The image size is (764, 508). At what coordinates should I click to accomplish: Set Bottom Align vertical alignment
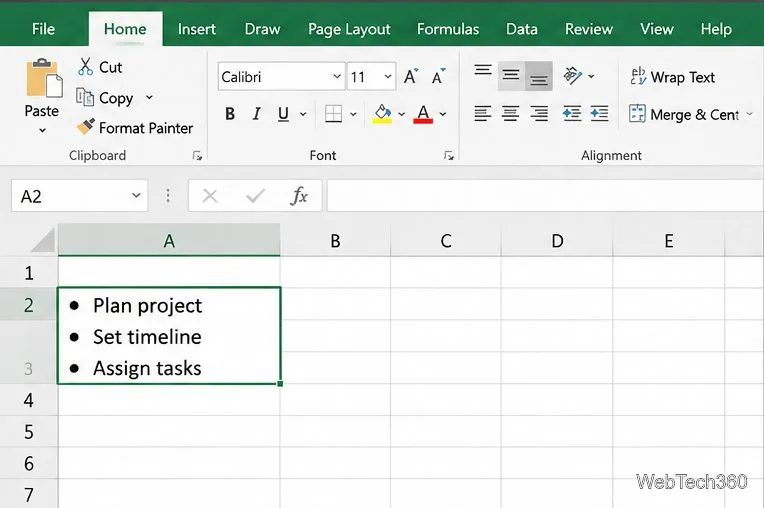point(538,76)
